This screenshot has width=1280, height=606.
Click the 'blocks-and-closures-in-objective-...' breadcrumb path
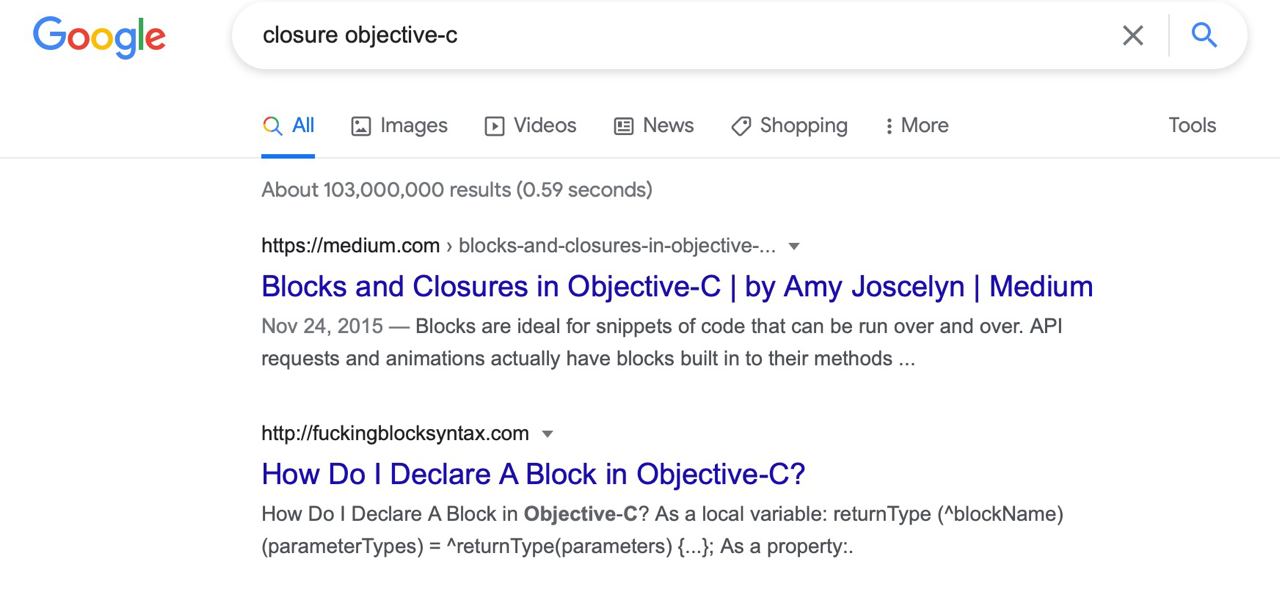pos(617,246)
